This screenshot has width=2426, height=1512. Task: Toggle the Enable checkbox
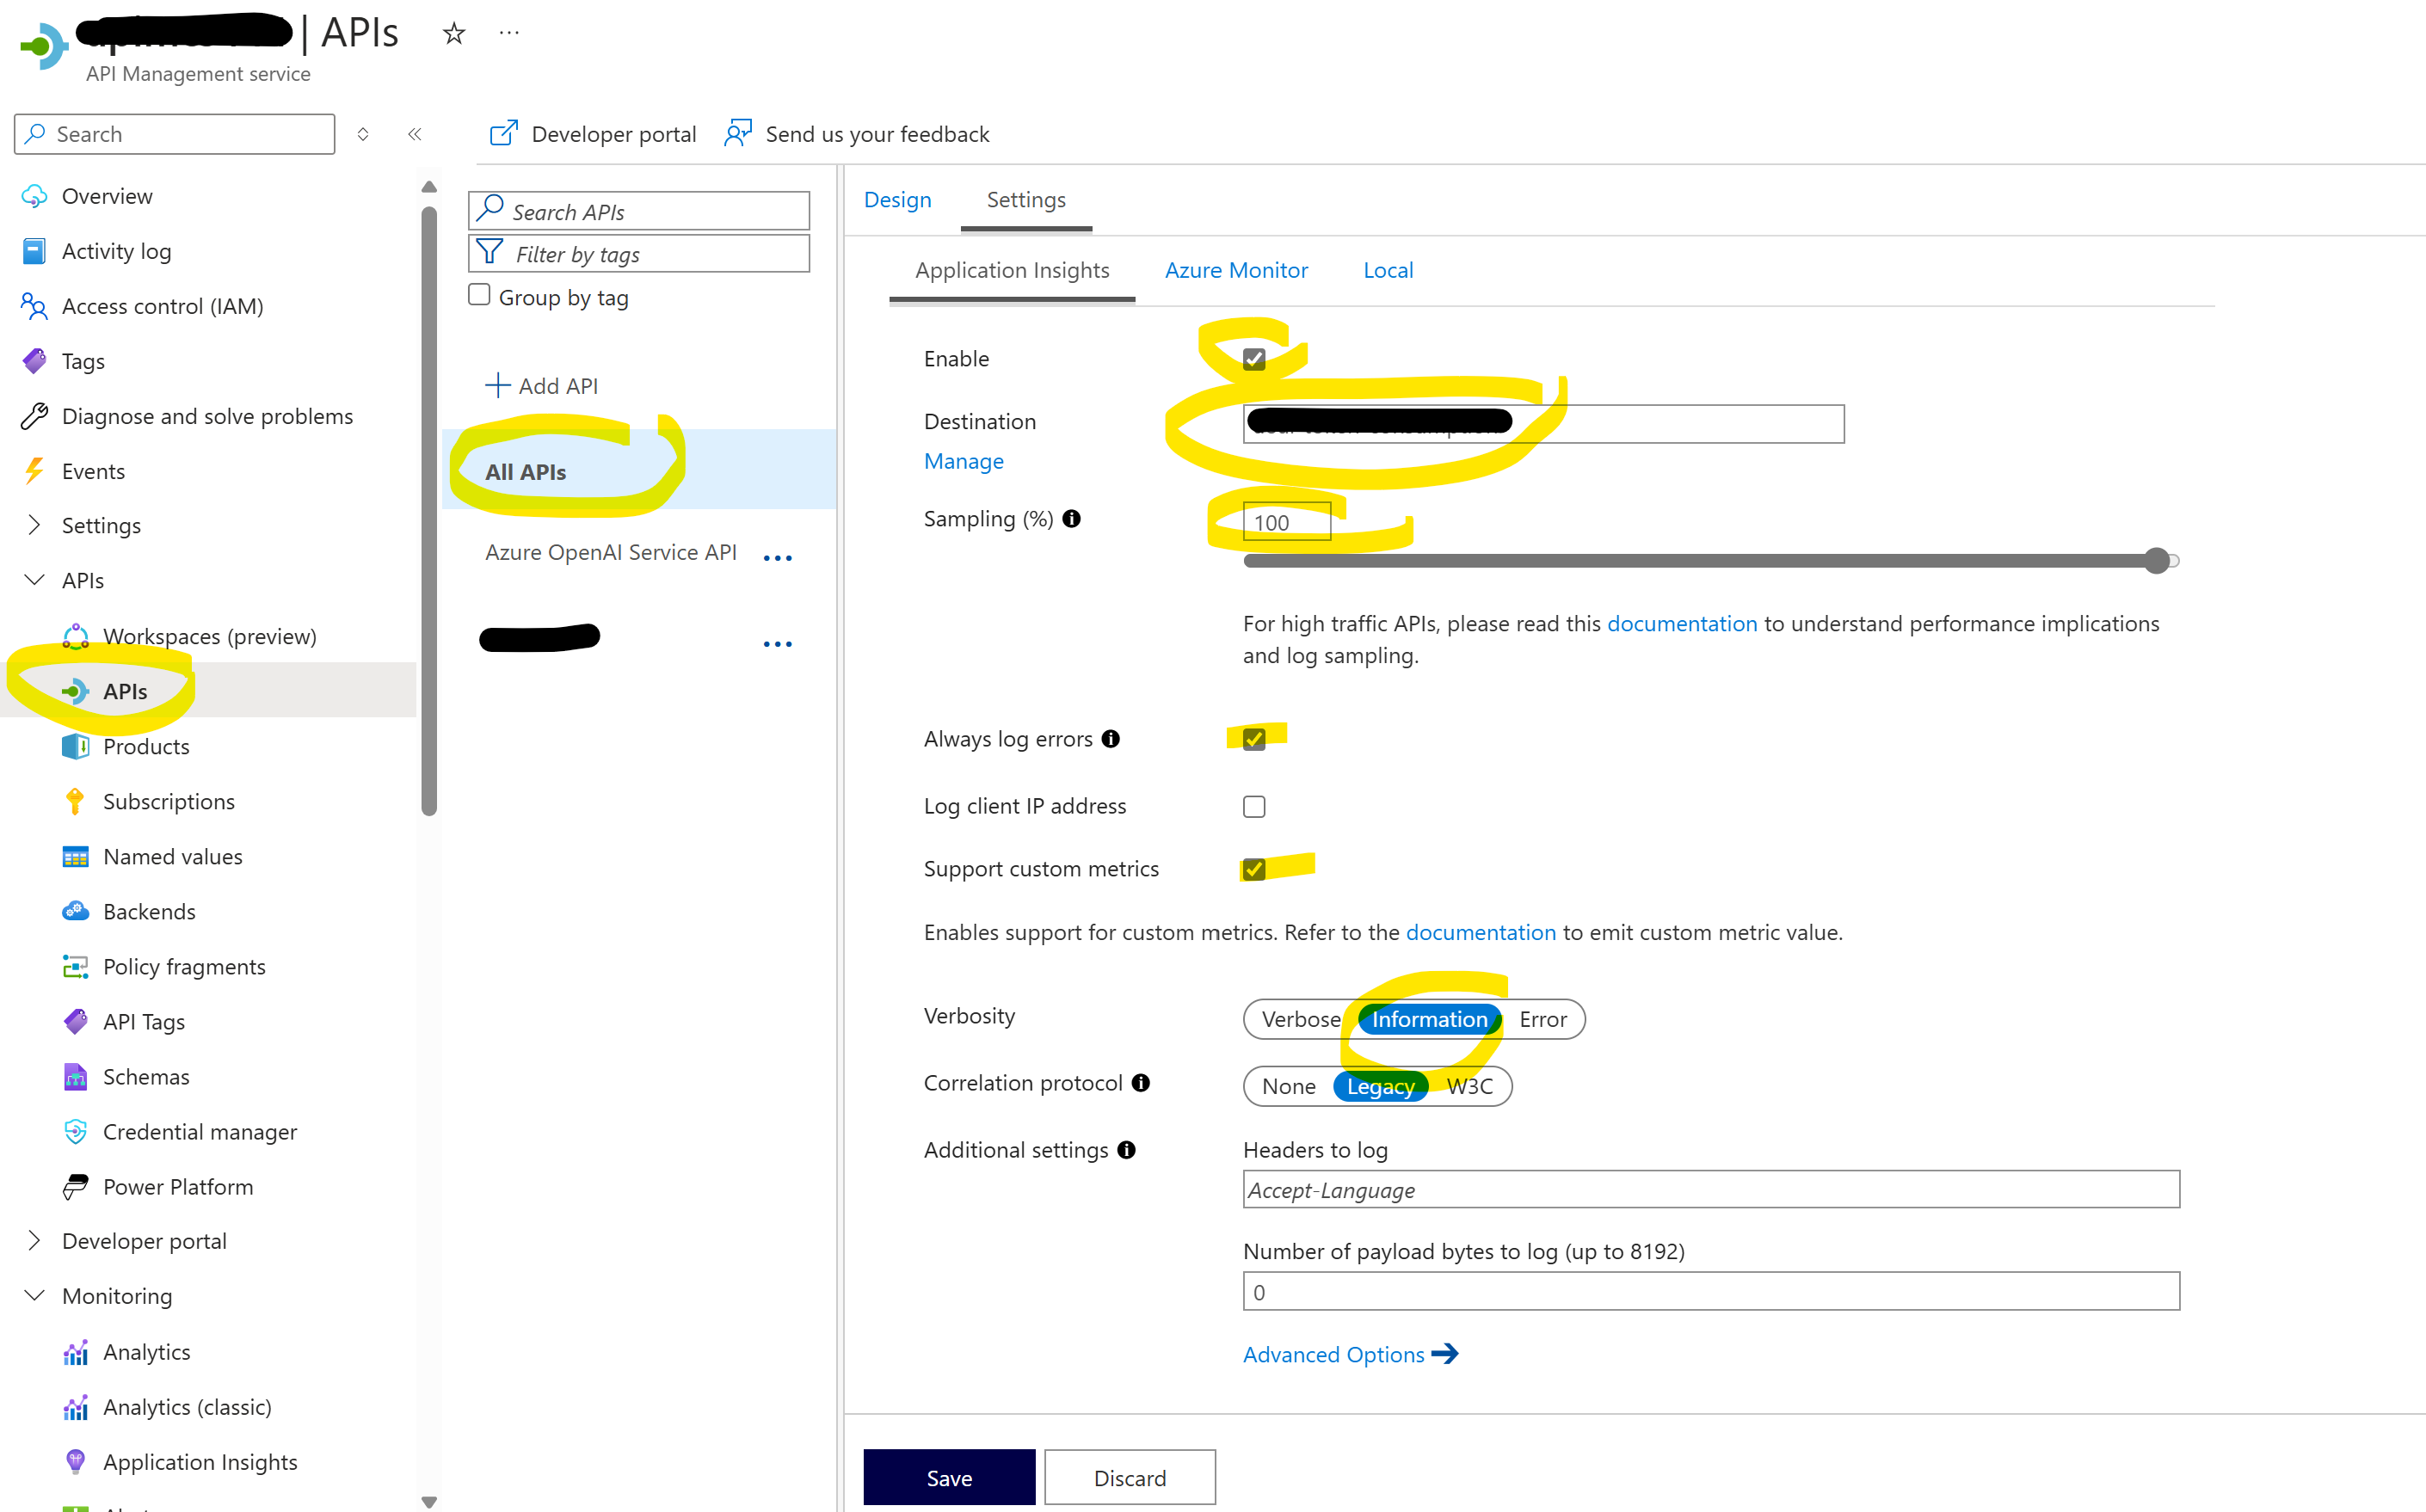pos(1253,359)
